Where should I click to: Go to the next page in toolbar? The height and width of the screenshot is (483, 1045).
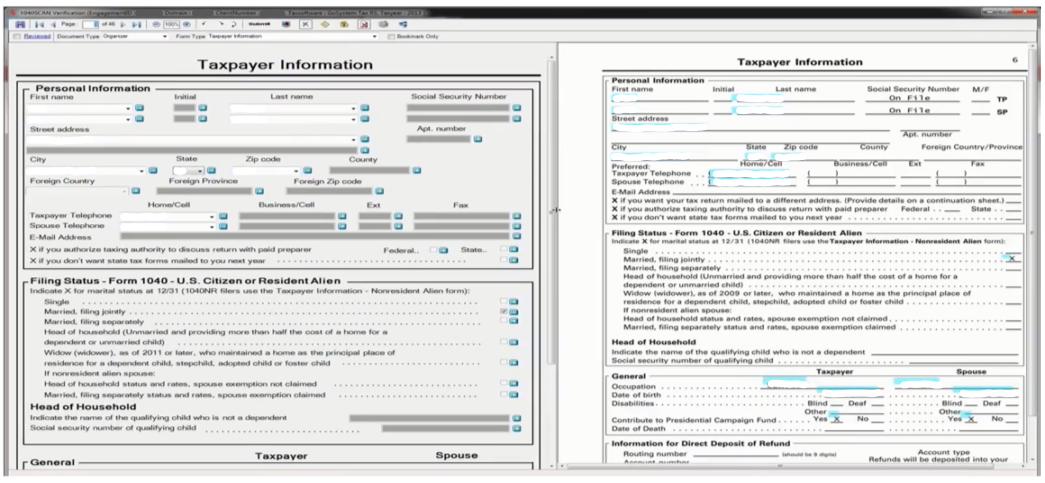[x=123, y=24]
